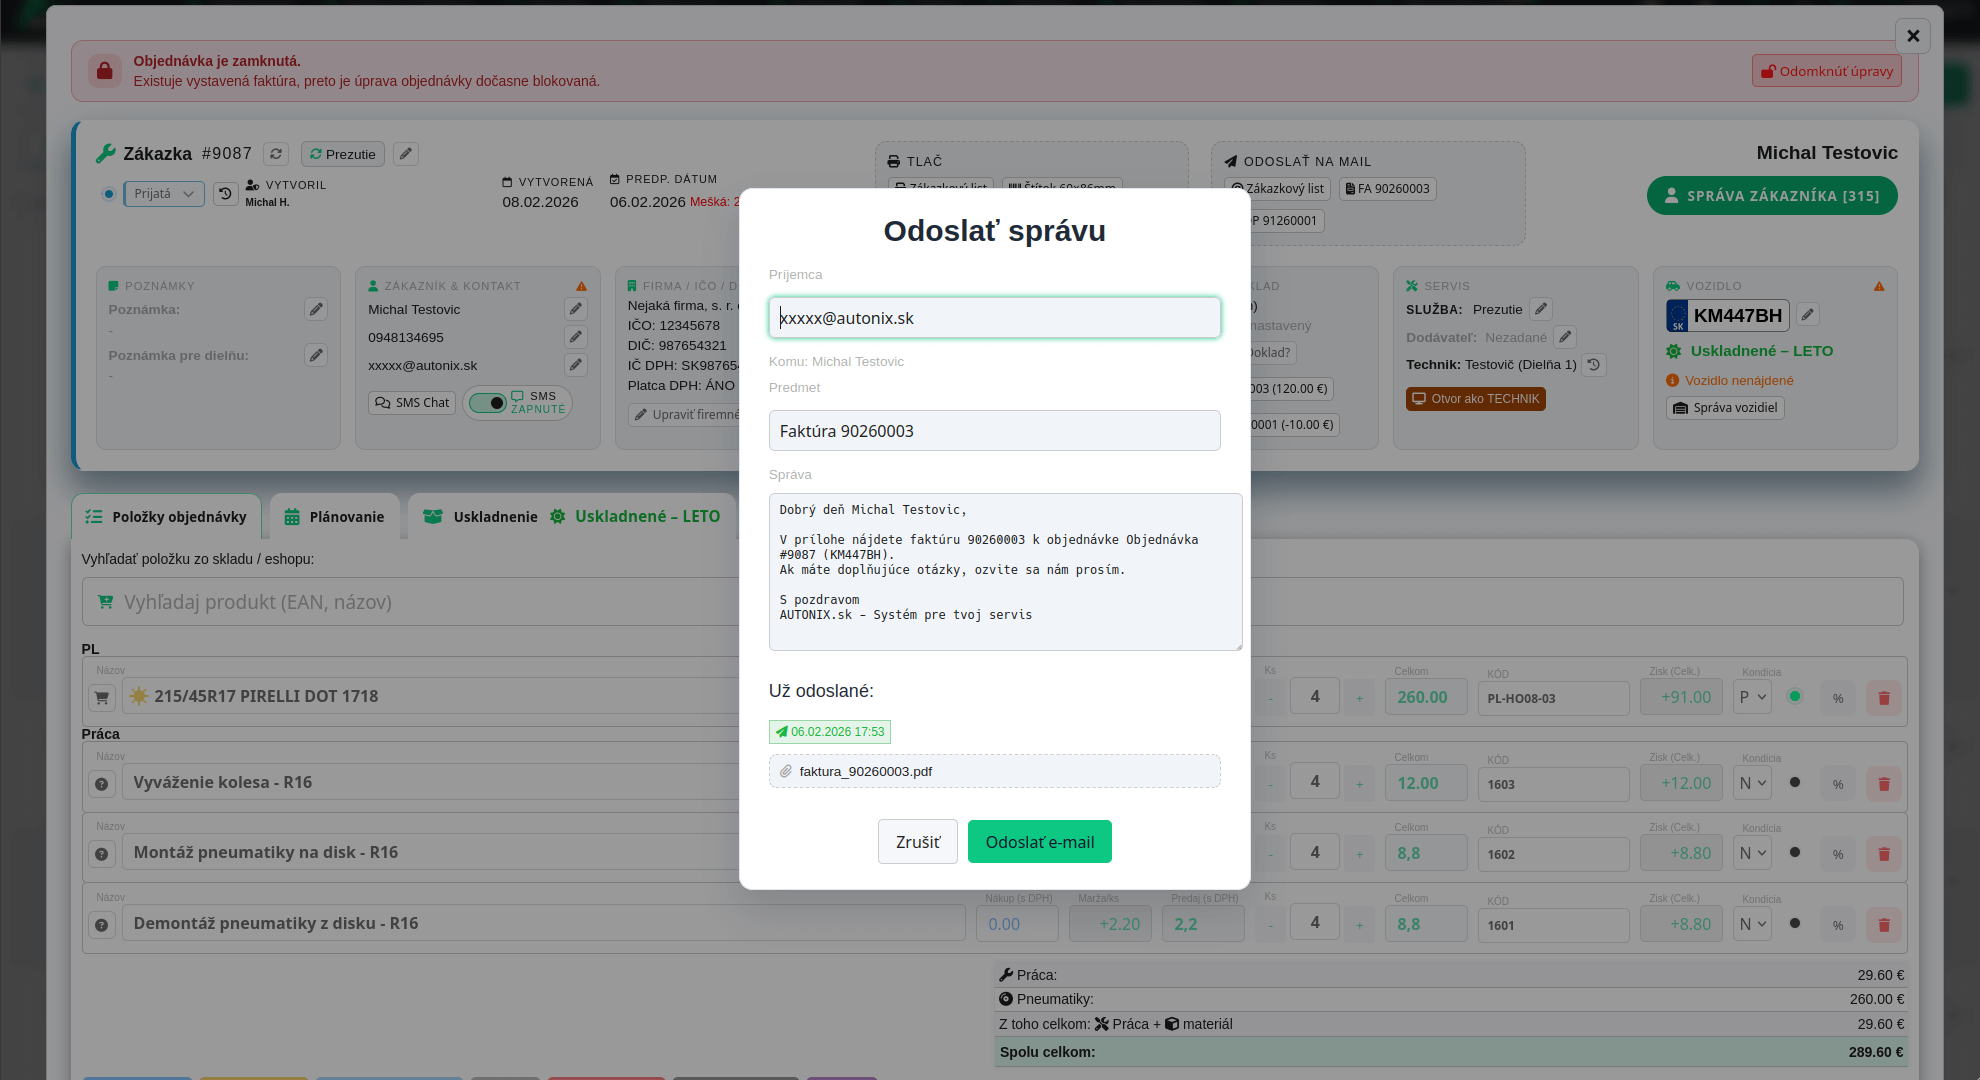Click question mark icon beside Vyváženie kolesa
The width and height of the screenshot is (1980, 1080).
pyautogui.click(x=102, y=784)
